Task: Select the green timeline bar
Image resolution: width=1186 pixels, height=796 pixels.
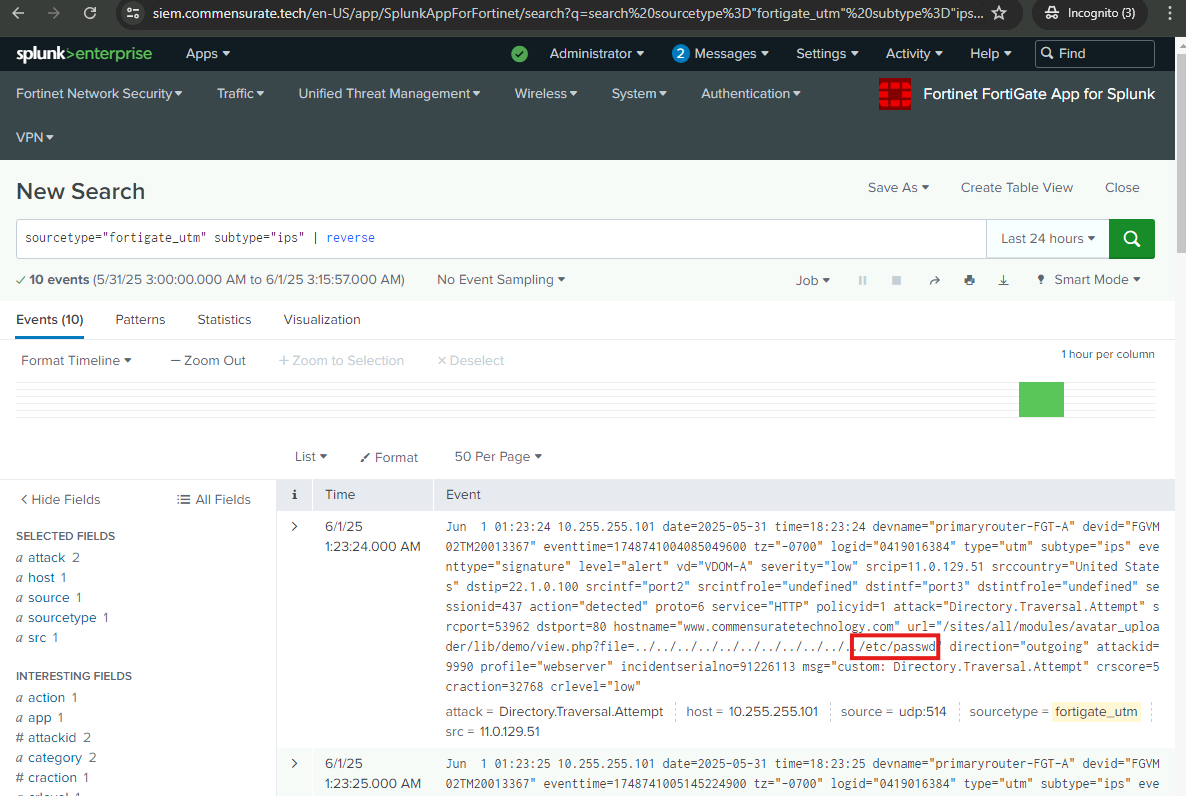Action: [x=1041, y=399]
